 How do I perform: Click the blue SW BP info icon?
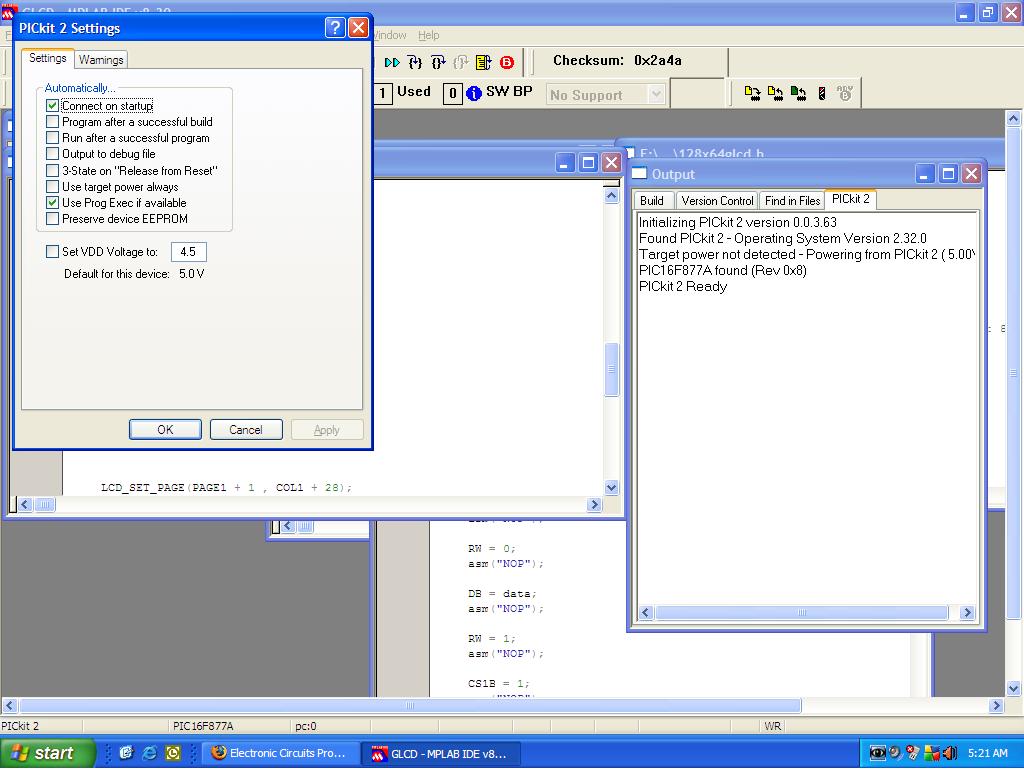point(474,93)
